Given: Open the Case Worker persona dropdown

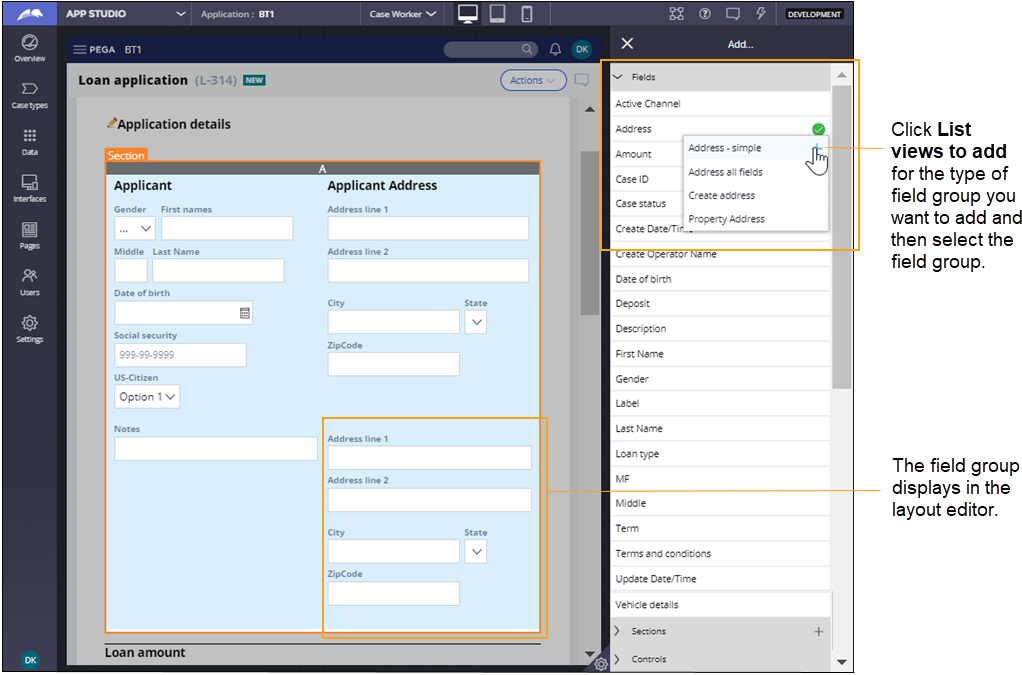Looking at the screenshot, I should [x=403, y=14].
